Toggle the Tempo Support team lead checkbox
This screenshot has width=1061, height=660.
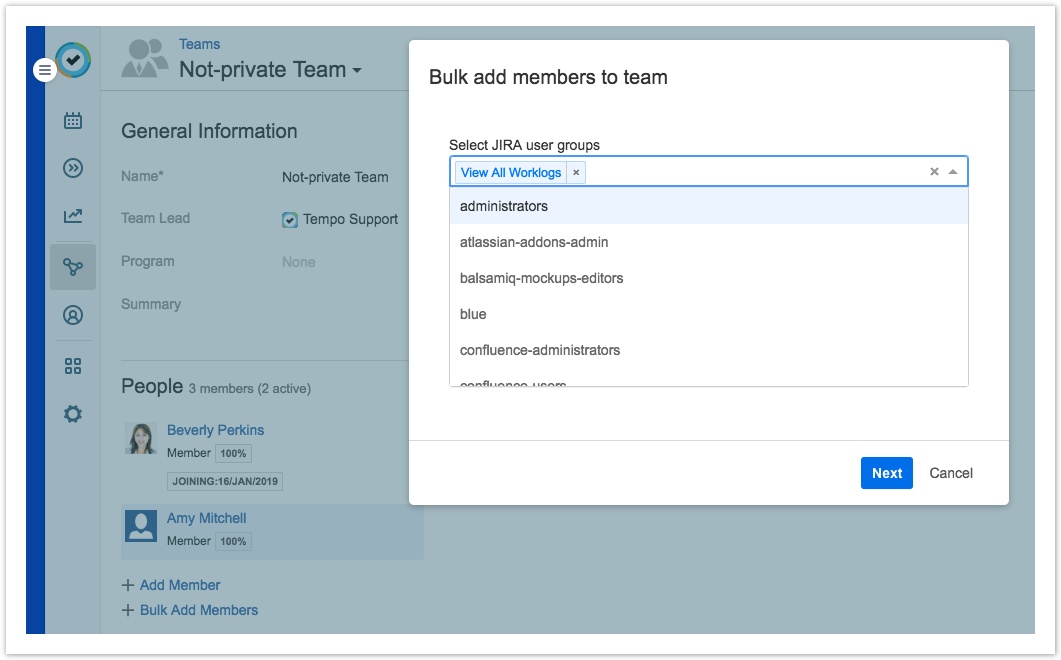[290, 220]
